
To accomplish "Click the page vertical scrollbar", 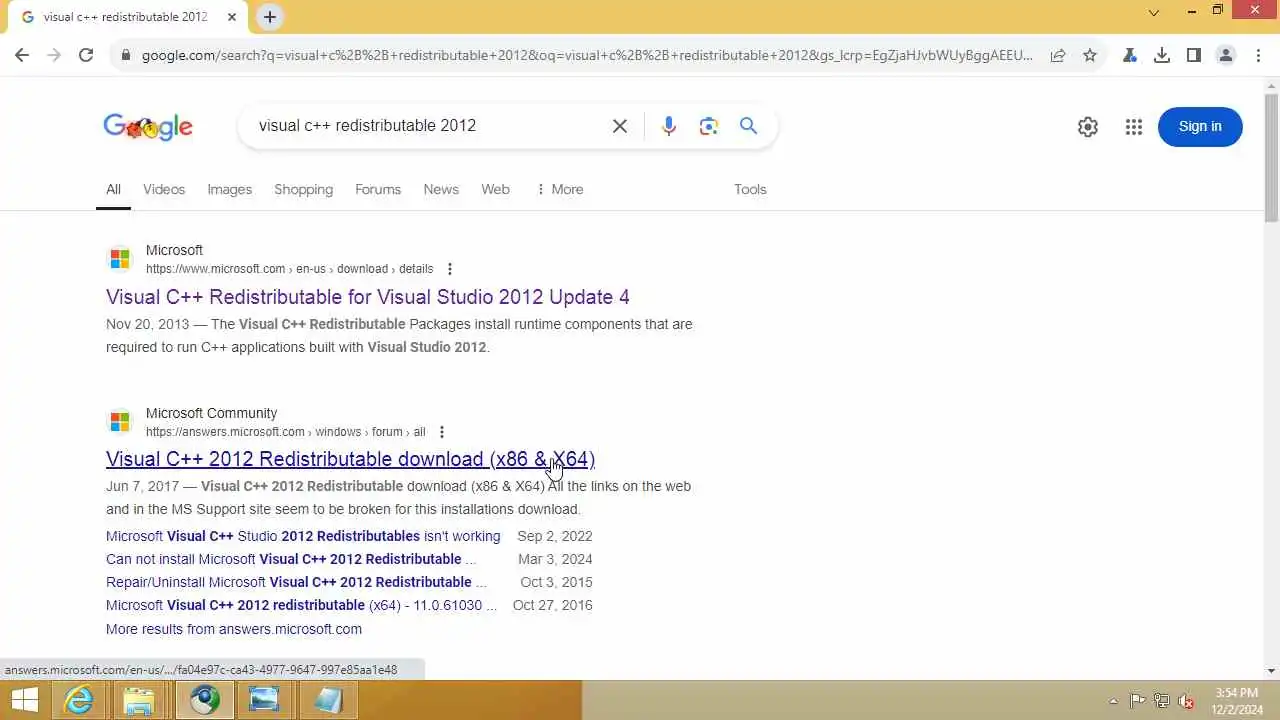I will tap(1271, 158).
